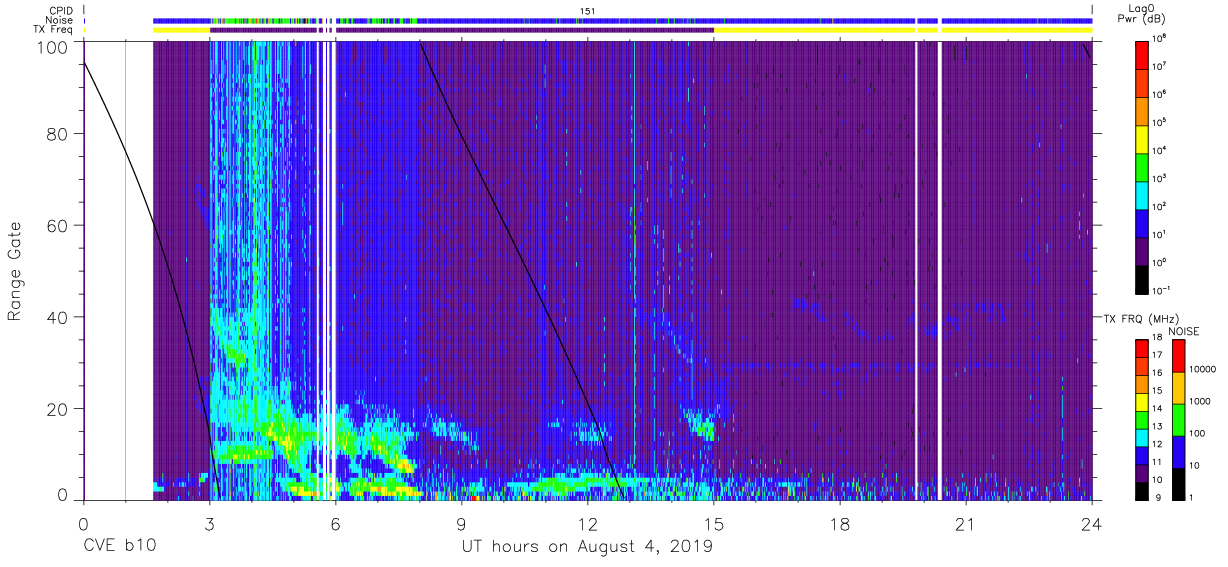Select the red 10^7–10^8 power swatch

point(1143,53)
